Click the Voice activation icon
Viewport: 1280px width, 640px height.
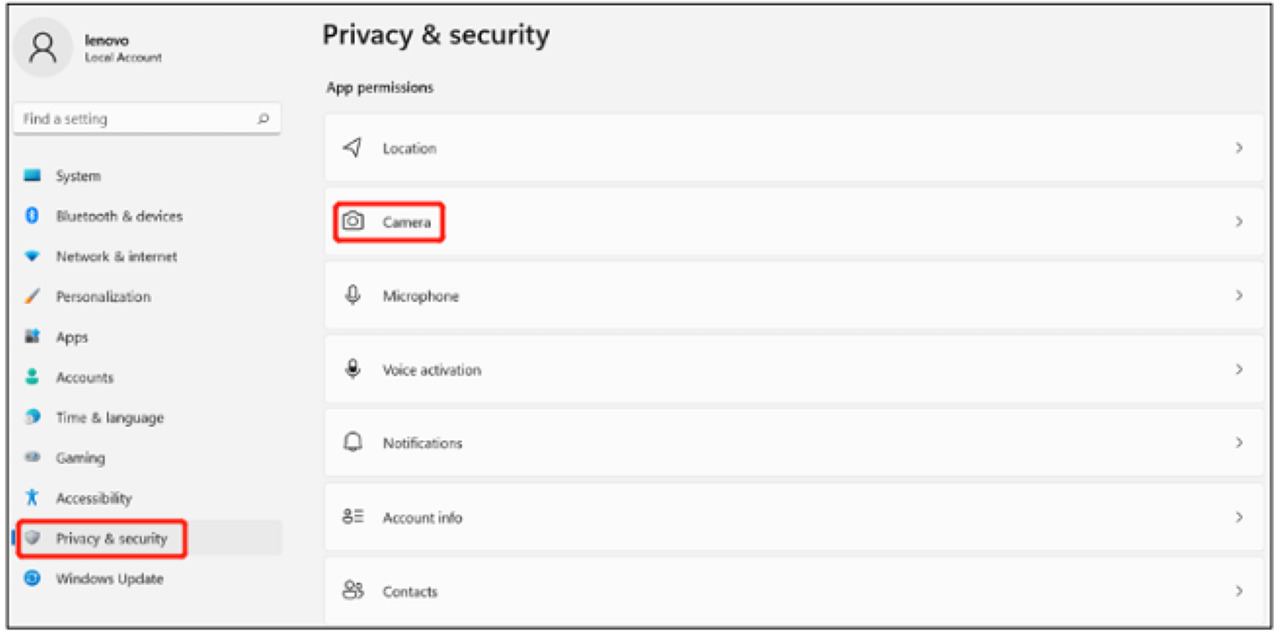(x=352, y=369)
